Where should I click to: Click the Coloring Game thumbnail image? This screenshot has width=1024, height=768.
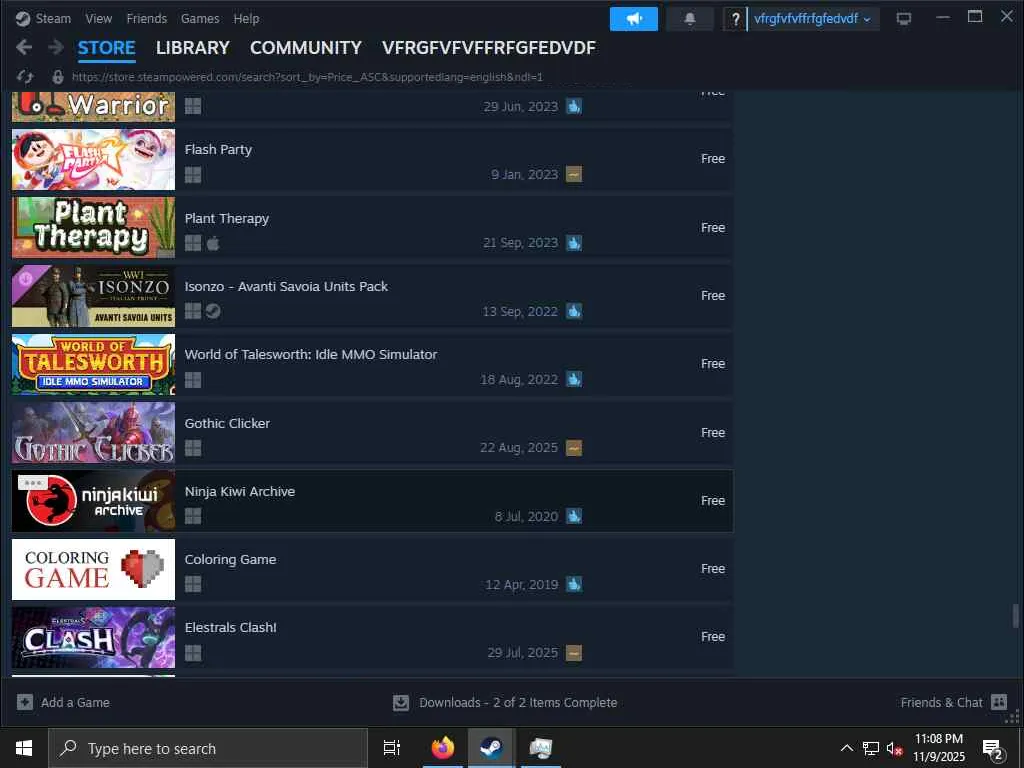click(93, 569)
